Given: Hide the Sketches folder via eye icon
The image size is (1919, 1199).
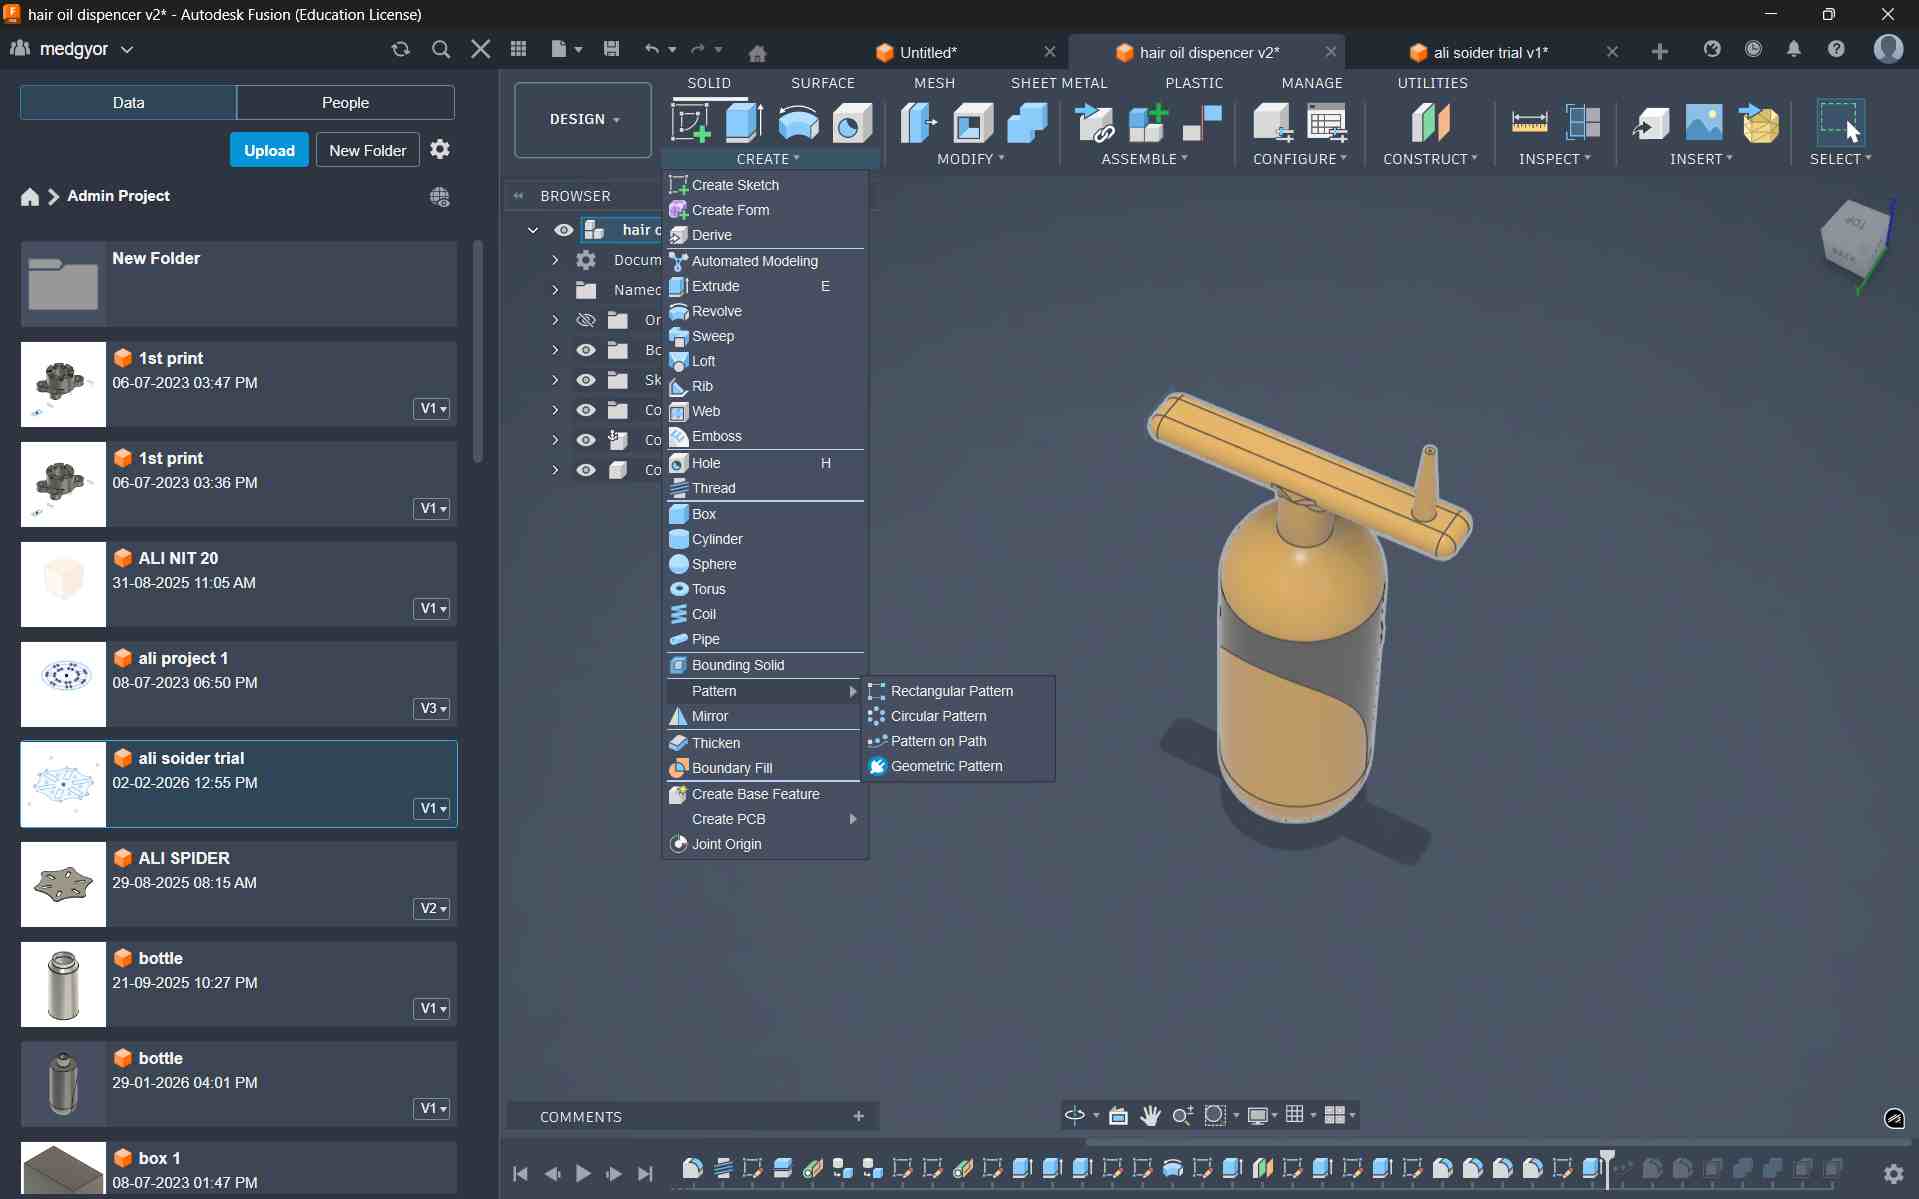Looking at the screenshot, I should [586, 380].
